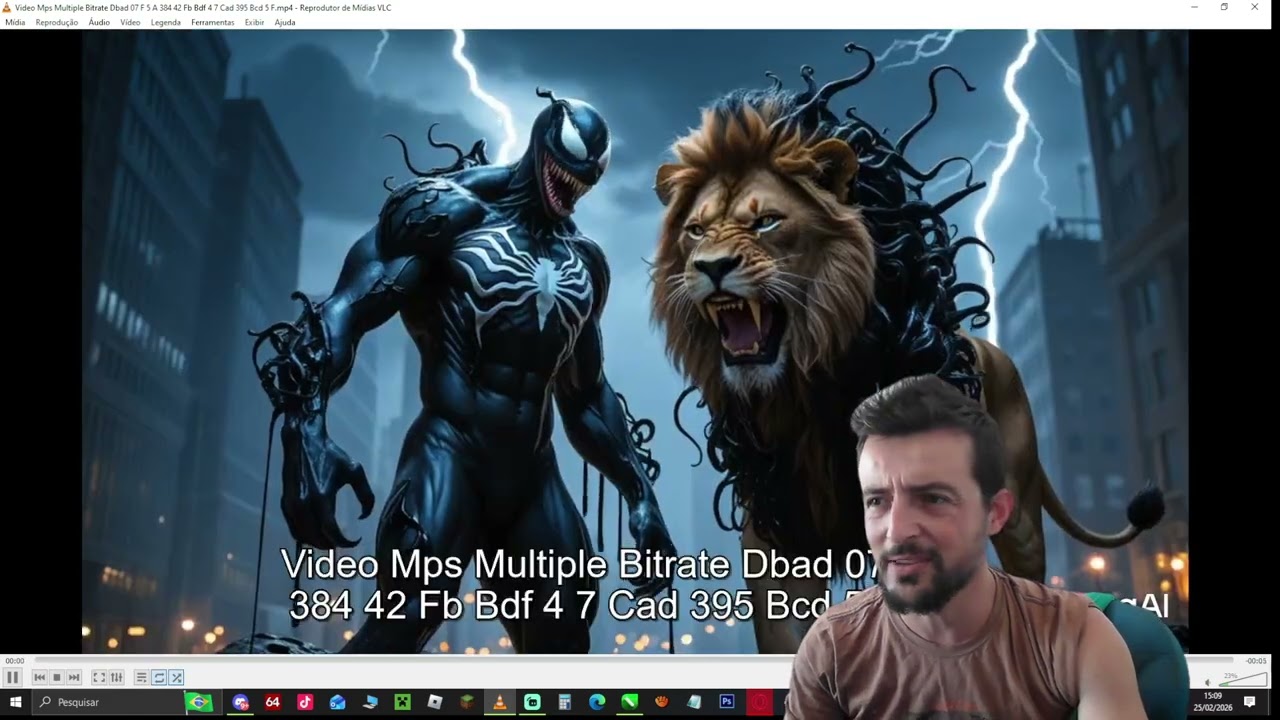Viewport: 1280px width, 720px height.
Task: Open the red circle taskbar app
Action: pos(760,702)
